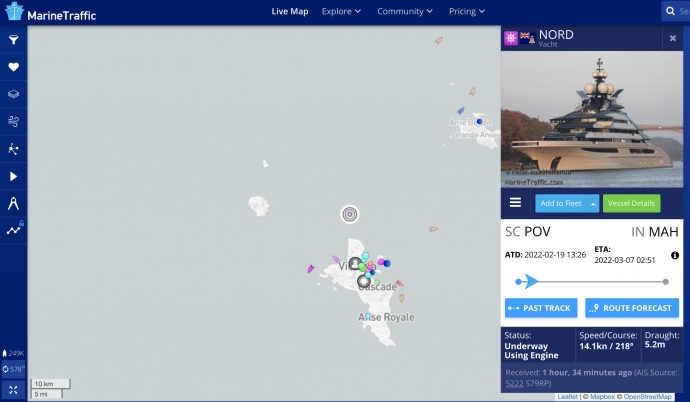Expand the Community dropdown menu
Image resolution: width=690 pixels, height=402 pixels.
(x=405, y=12)
